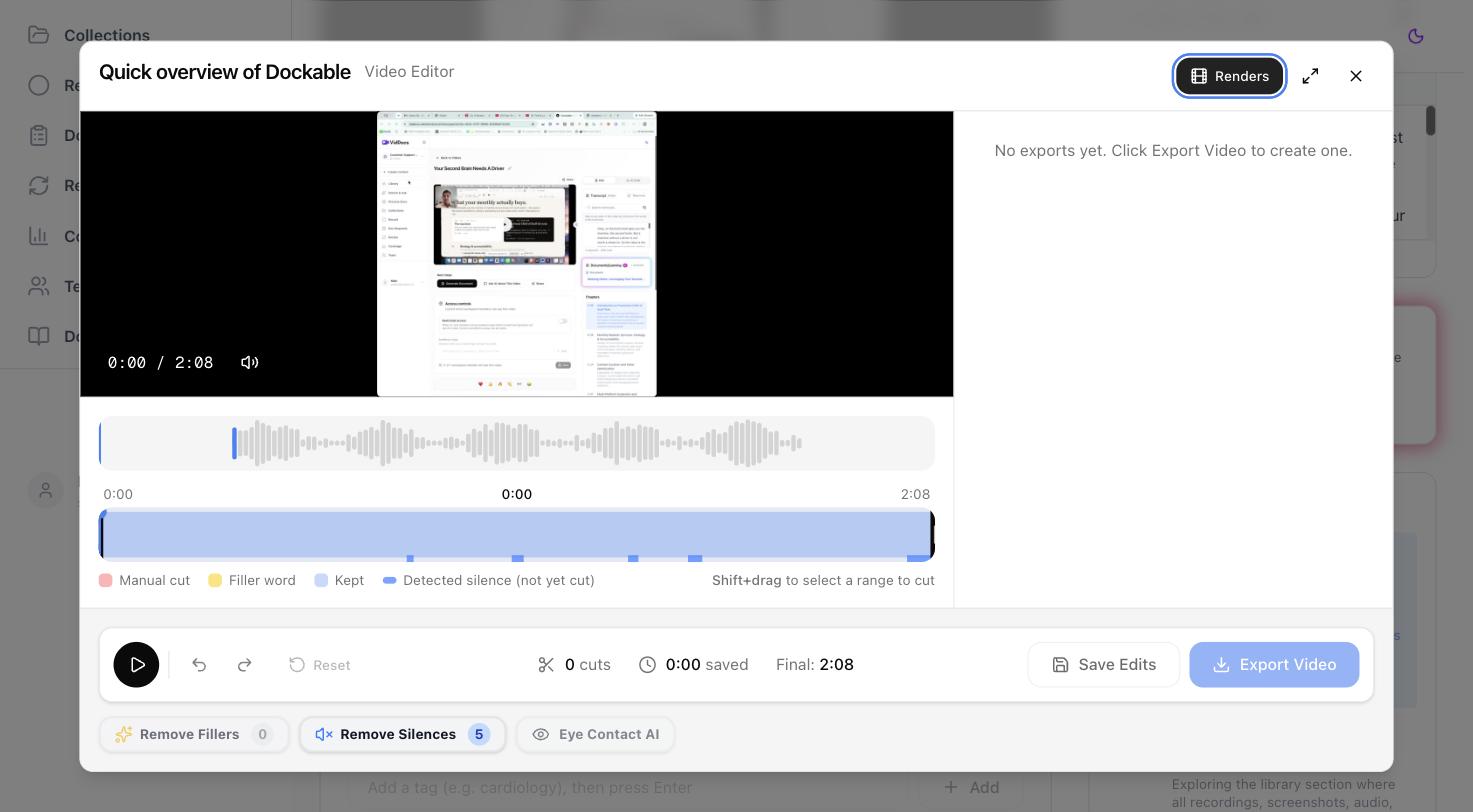Reset all edits
The height and width of the screenshot is (812, 1473).
tap(320, 665)
